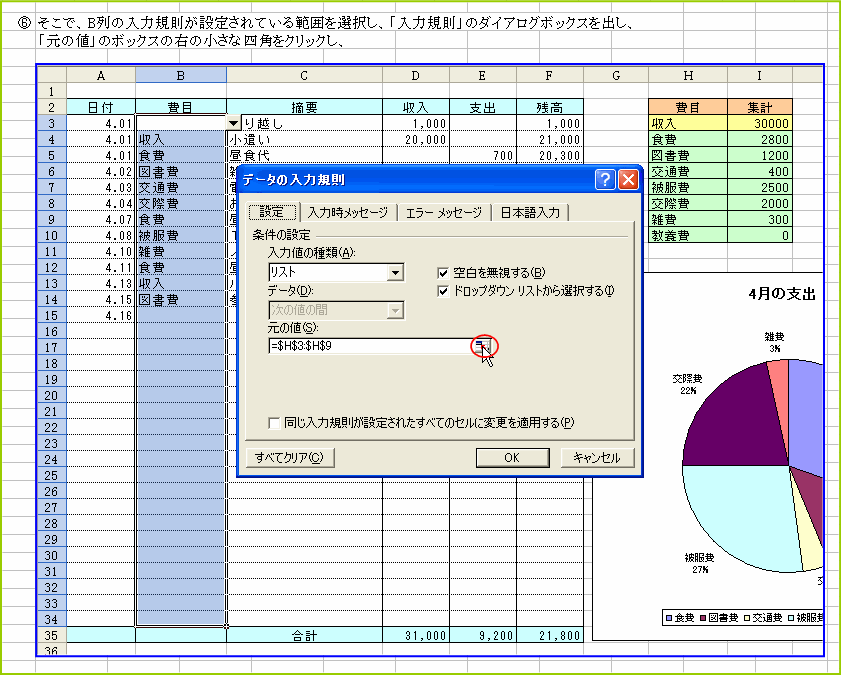Select column C header
The width and height of the screenshot is (841, 675).
(x=304, y=75)
